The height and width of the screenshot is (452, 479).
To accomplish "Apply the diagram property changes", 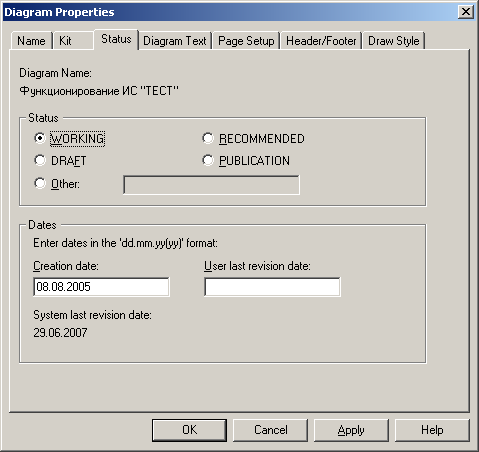I will [x=351, y=430].
